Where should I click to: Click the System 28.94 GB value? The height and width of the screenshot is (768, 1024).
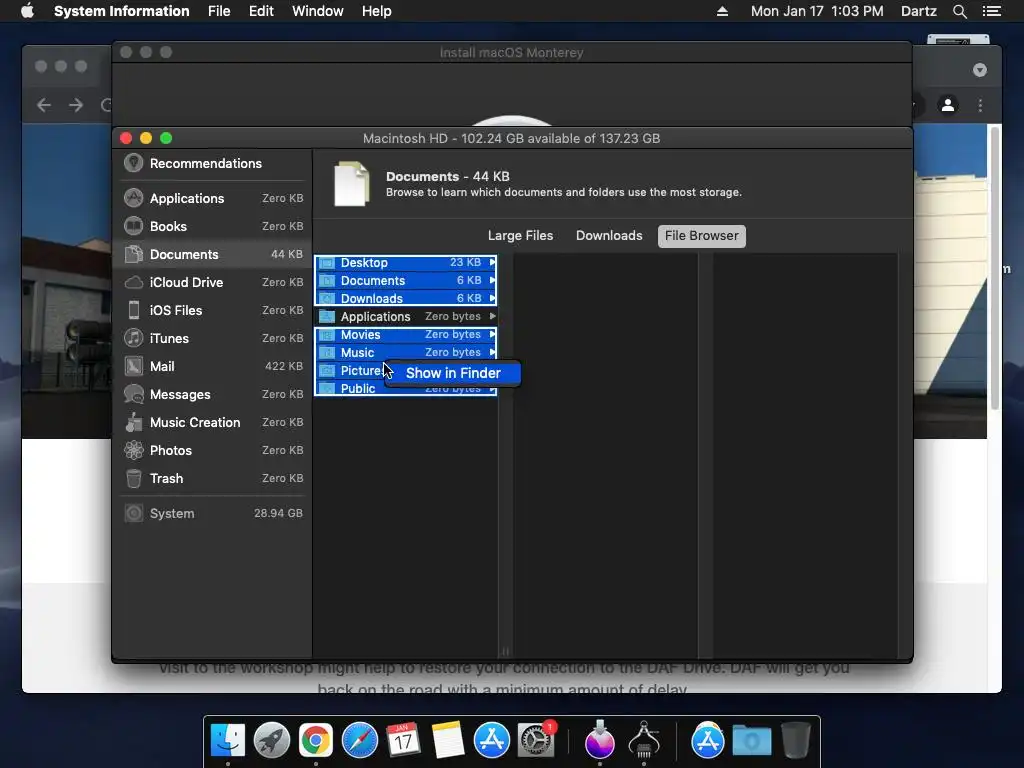pos(278,513)
